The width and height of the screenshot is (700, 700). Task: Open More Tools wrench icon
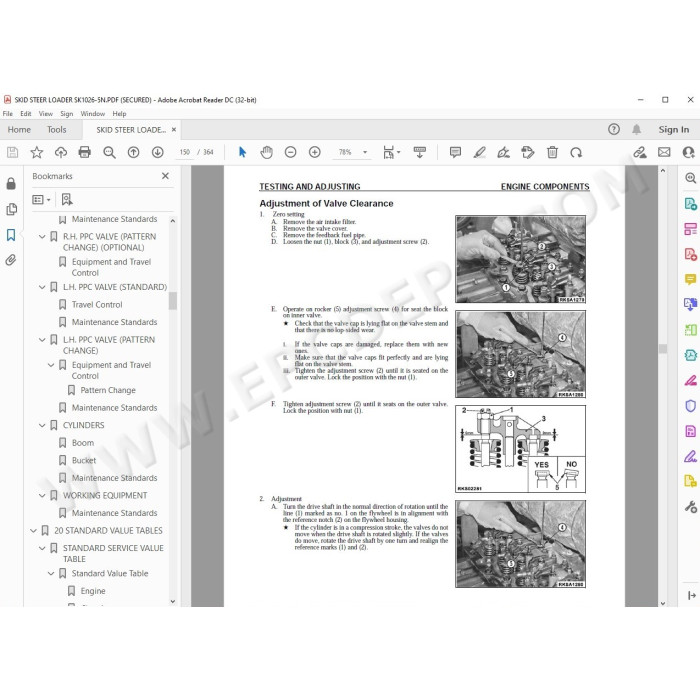(x=690, y=507)
